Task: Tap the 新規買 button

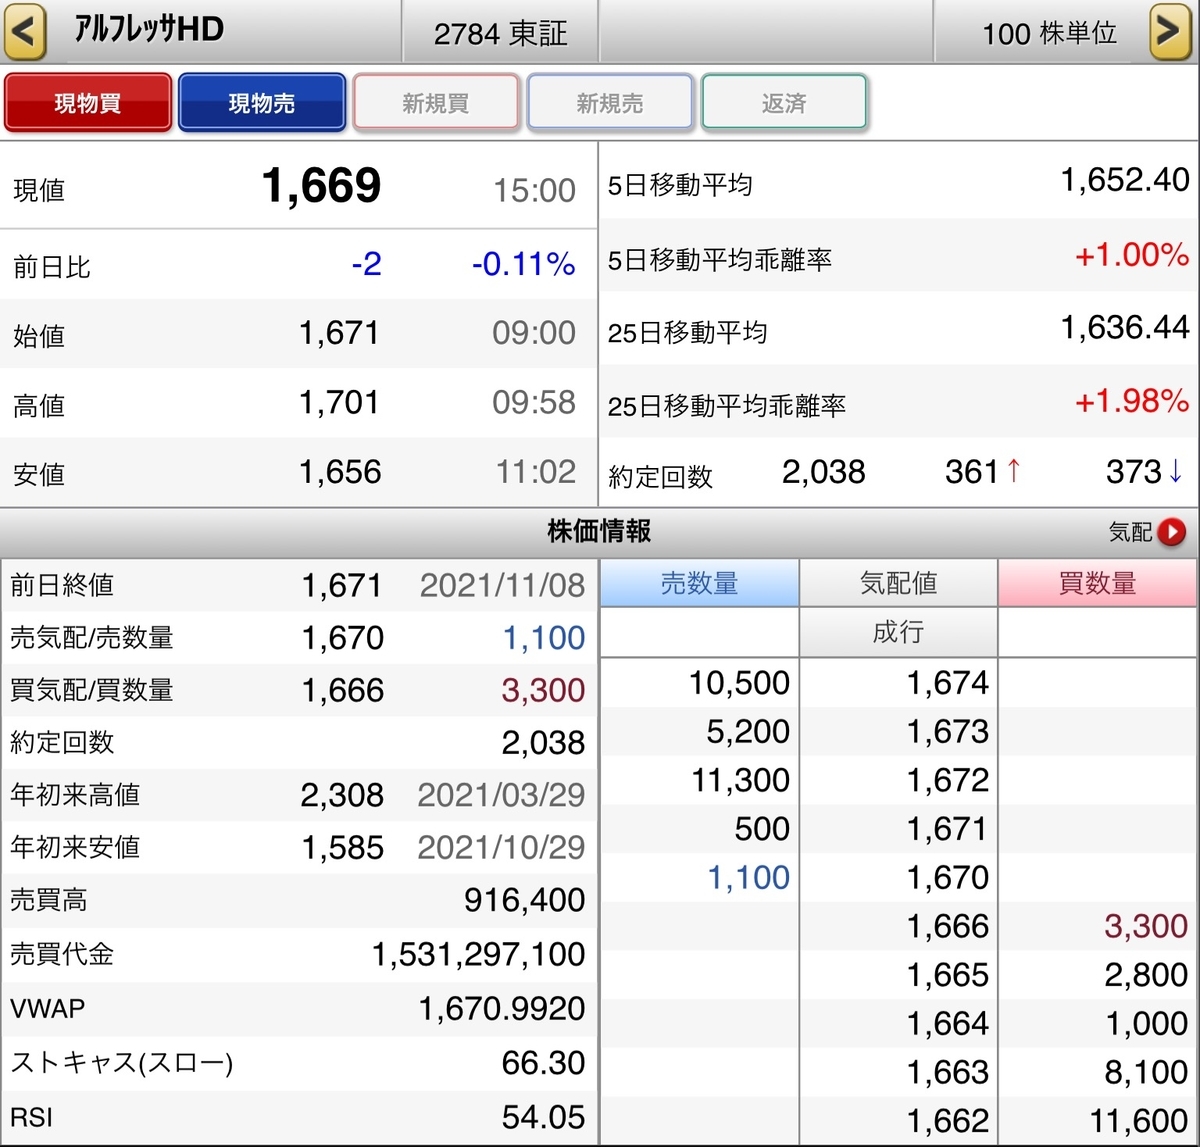Action: (436, 103)
